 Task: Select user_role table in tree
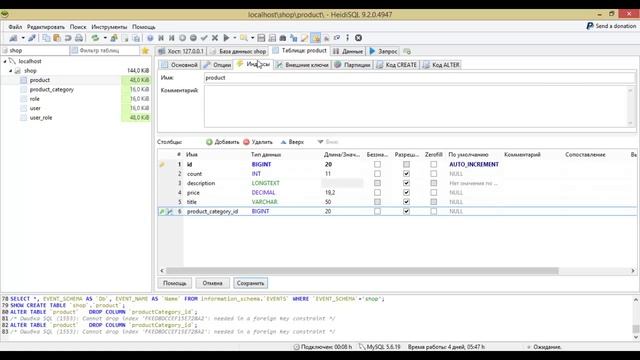point(41,118)
